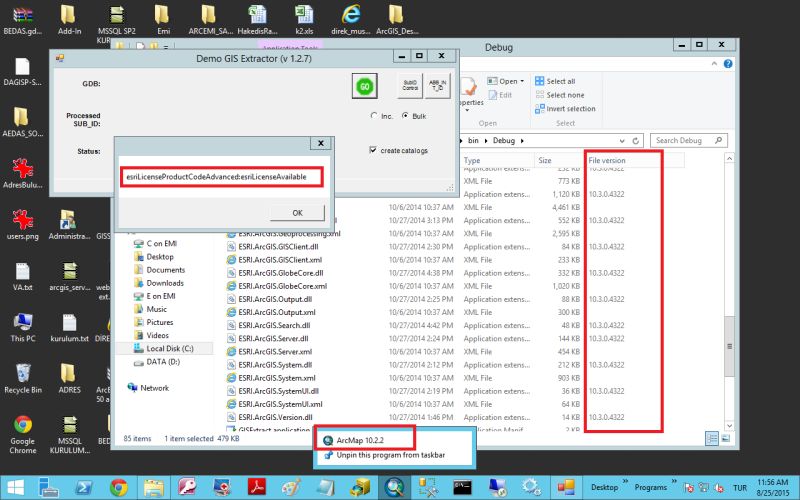Open Server Manager from taskbar
800x500 pixels.
click(x=49, y=488)
